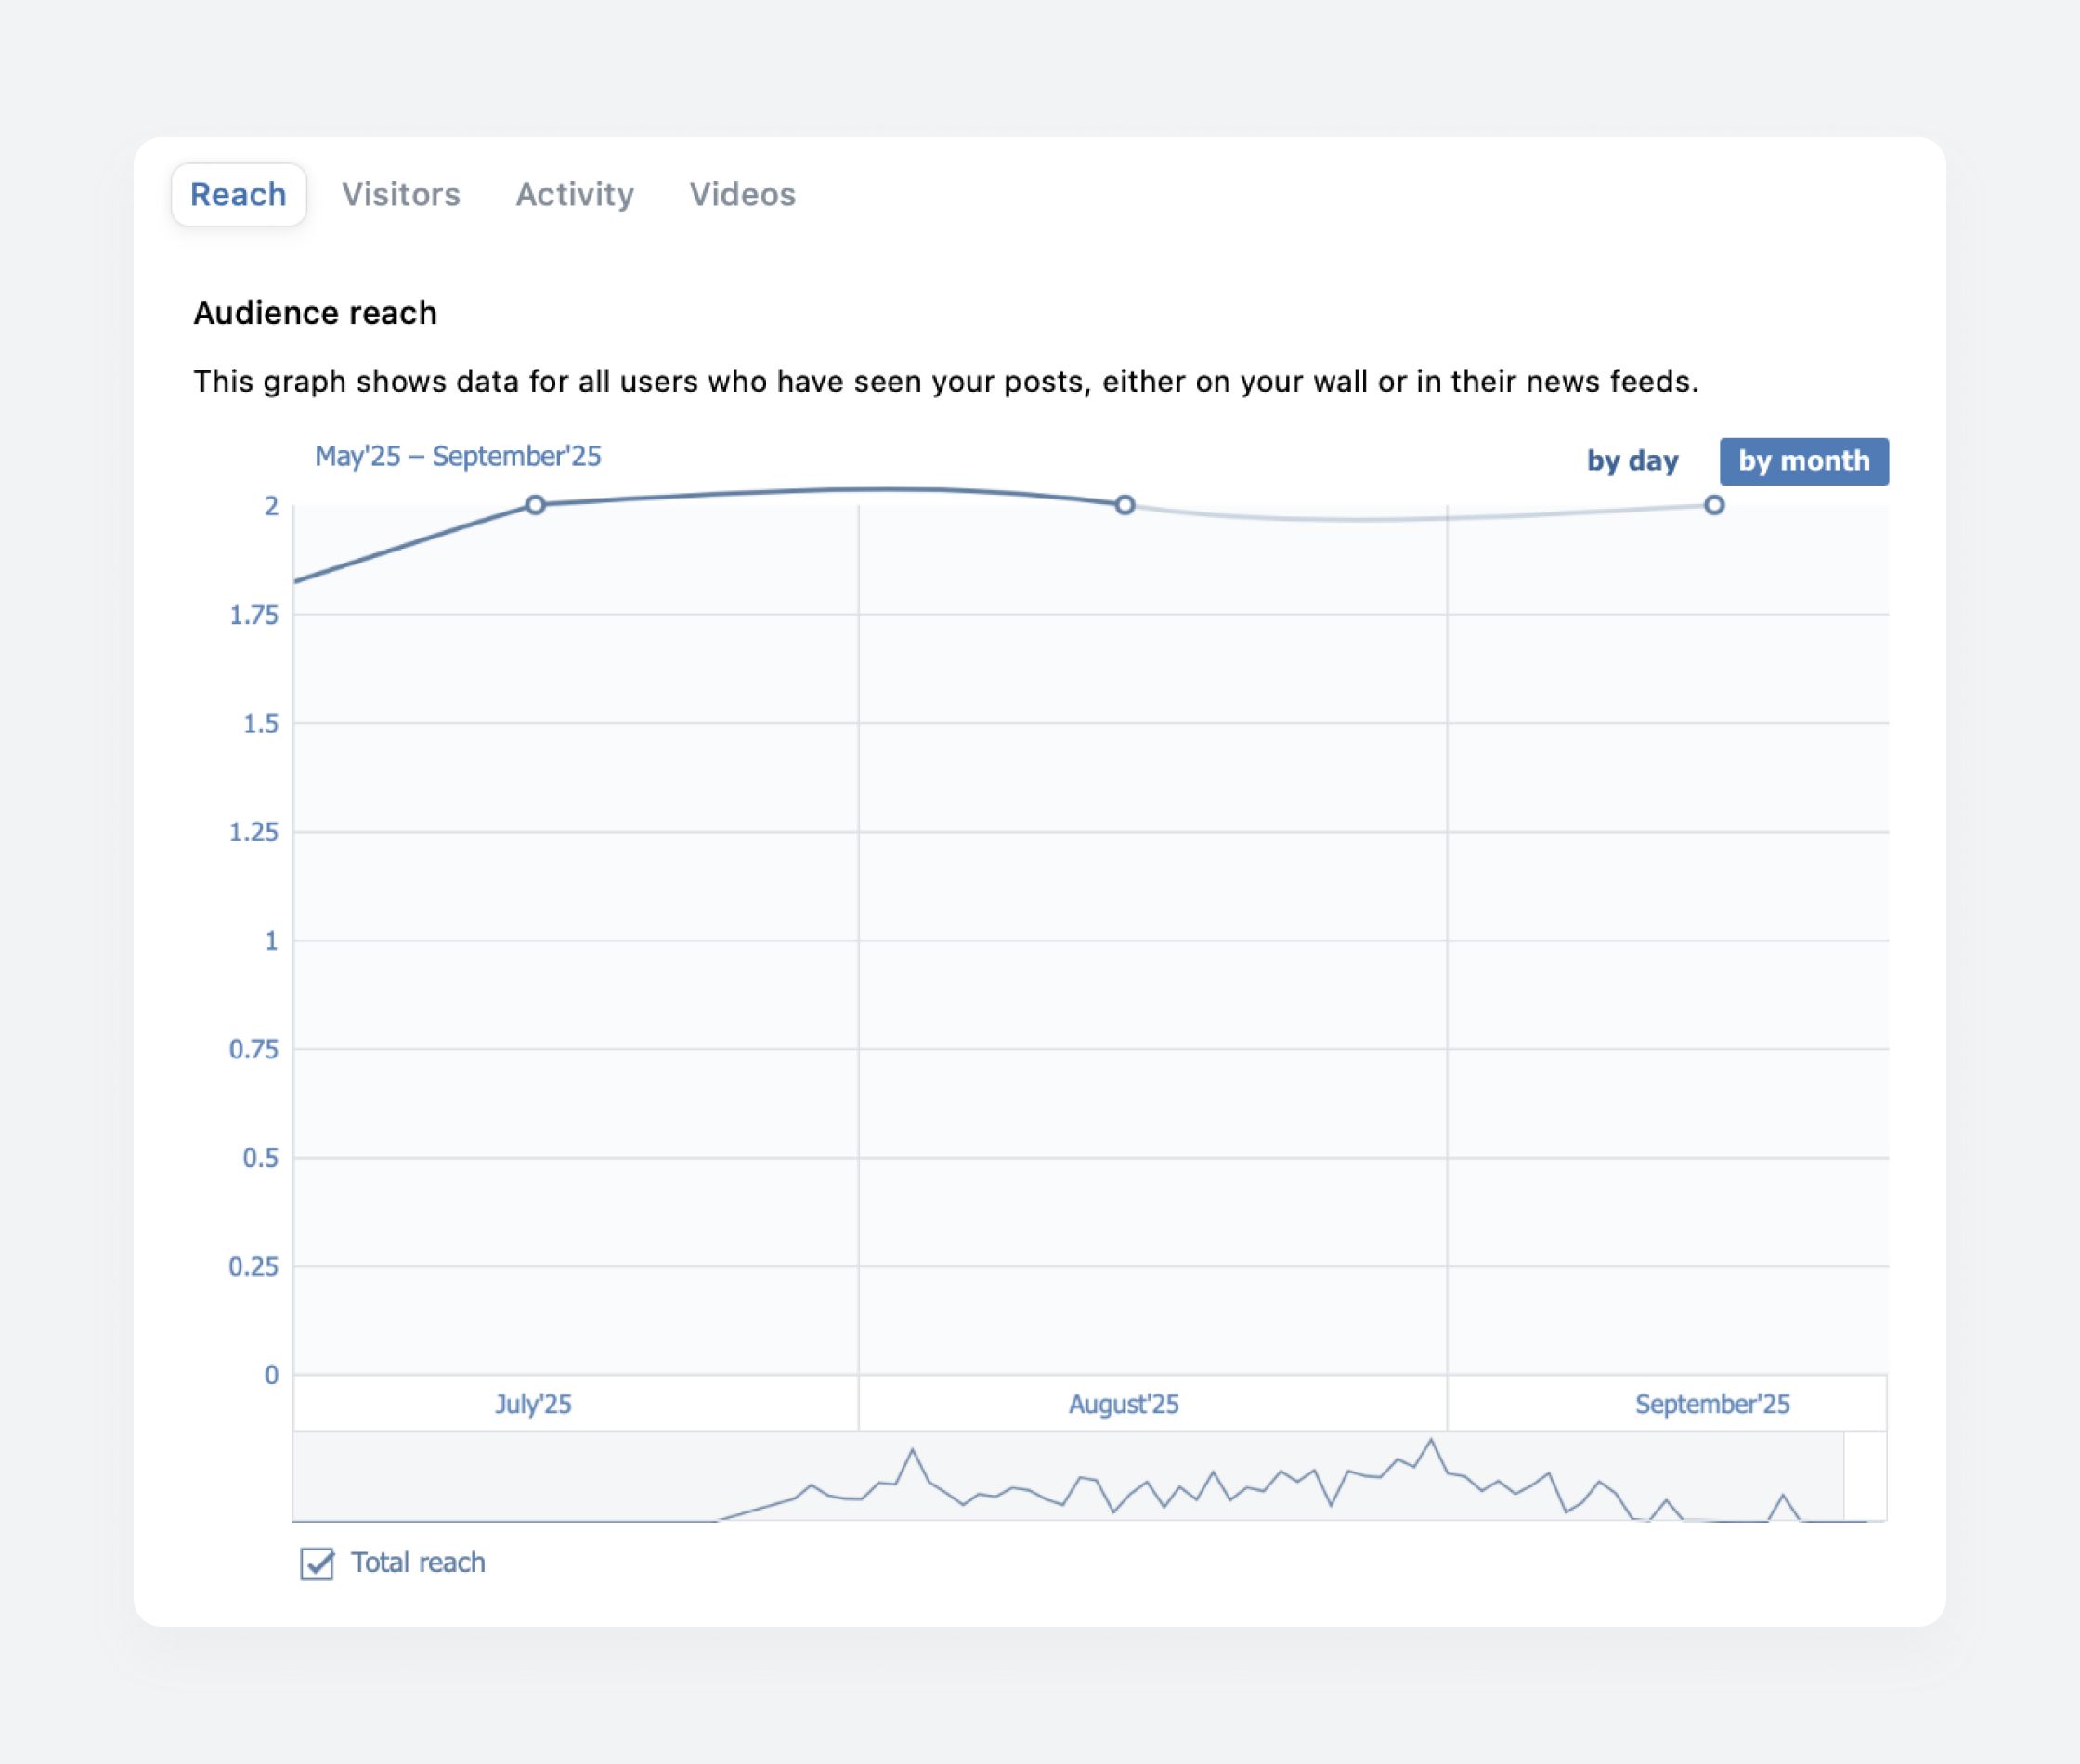Switch graph to by day view
2080x1764 pixels.
1632,461
